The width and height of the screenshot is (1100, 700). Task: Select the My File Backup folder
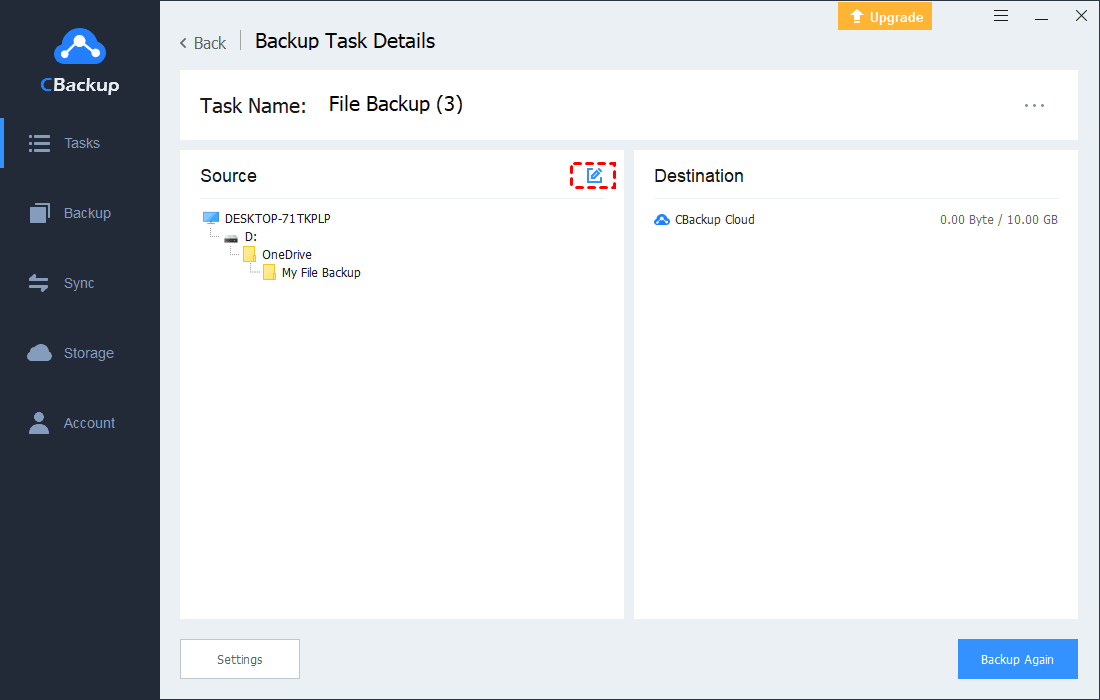pyautogui.click(x=320, y=273)
